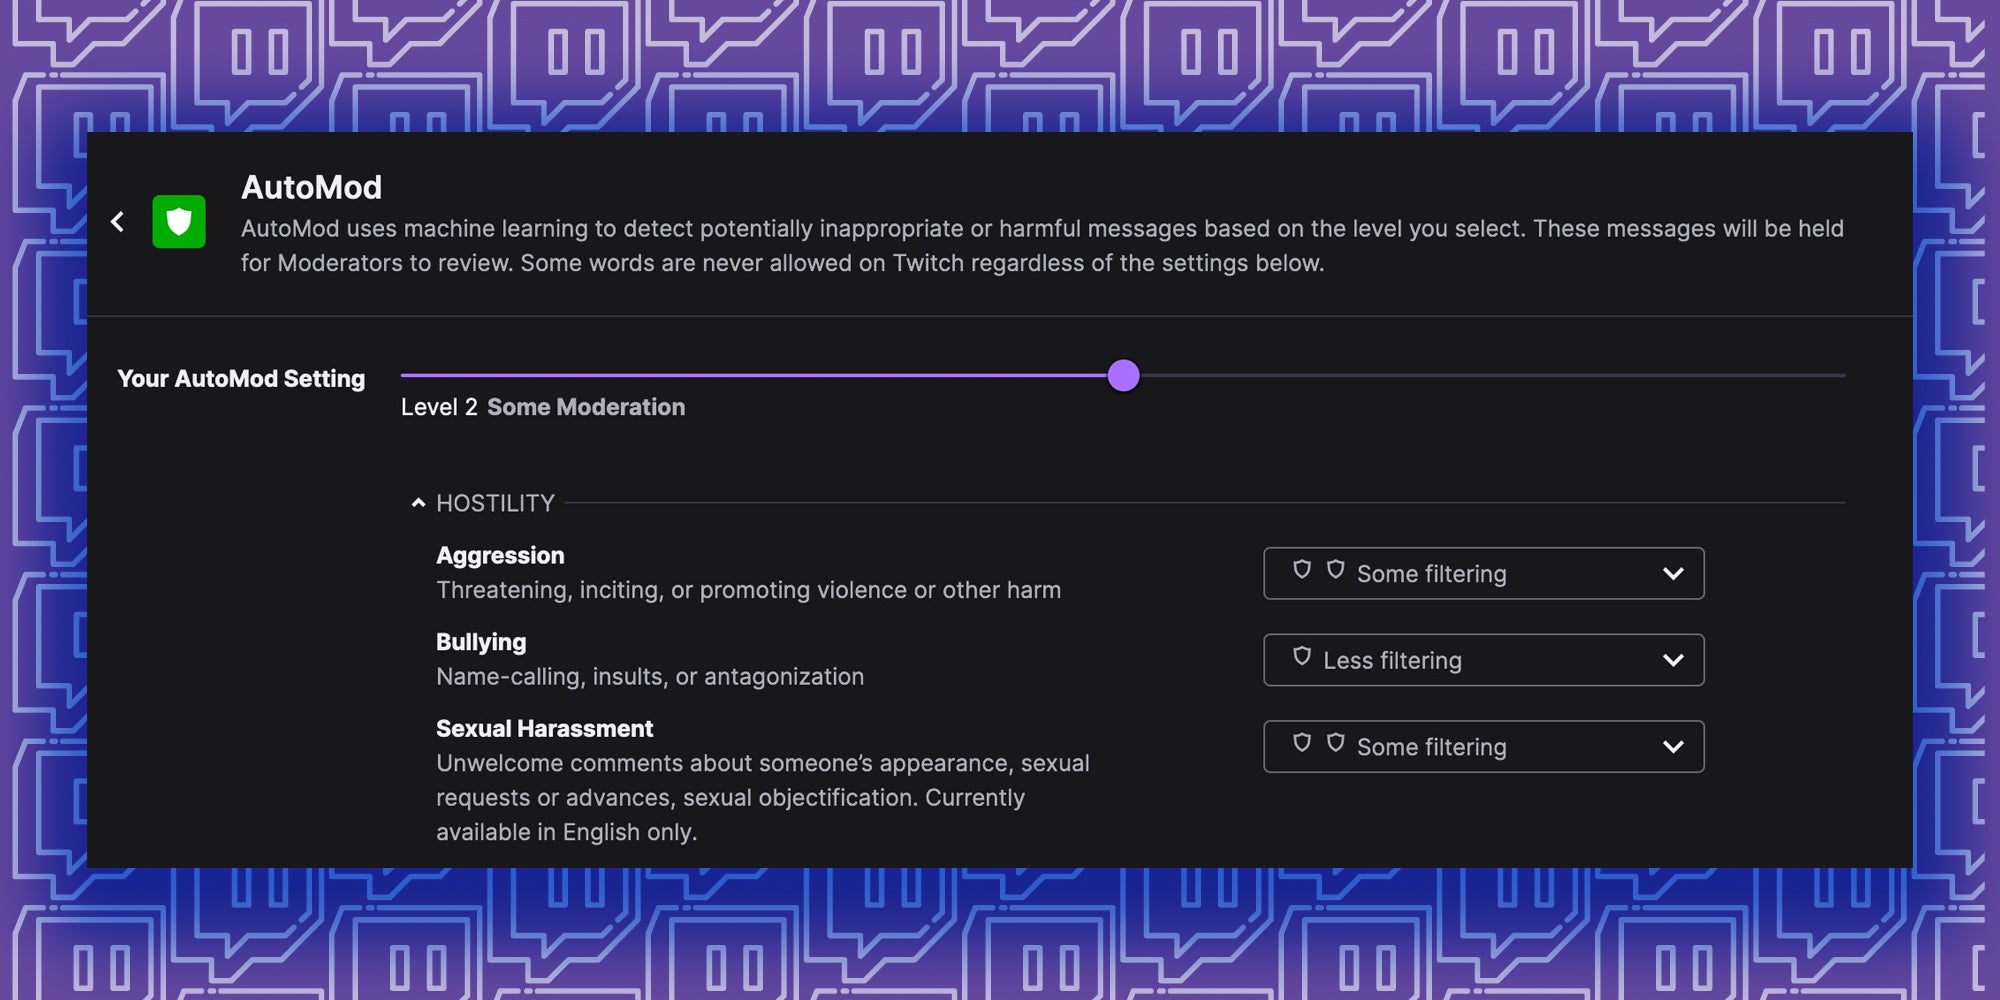2000x1000 pixels.
Task: Click the Threatening, inciting description text
Action: 748,590
